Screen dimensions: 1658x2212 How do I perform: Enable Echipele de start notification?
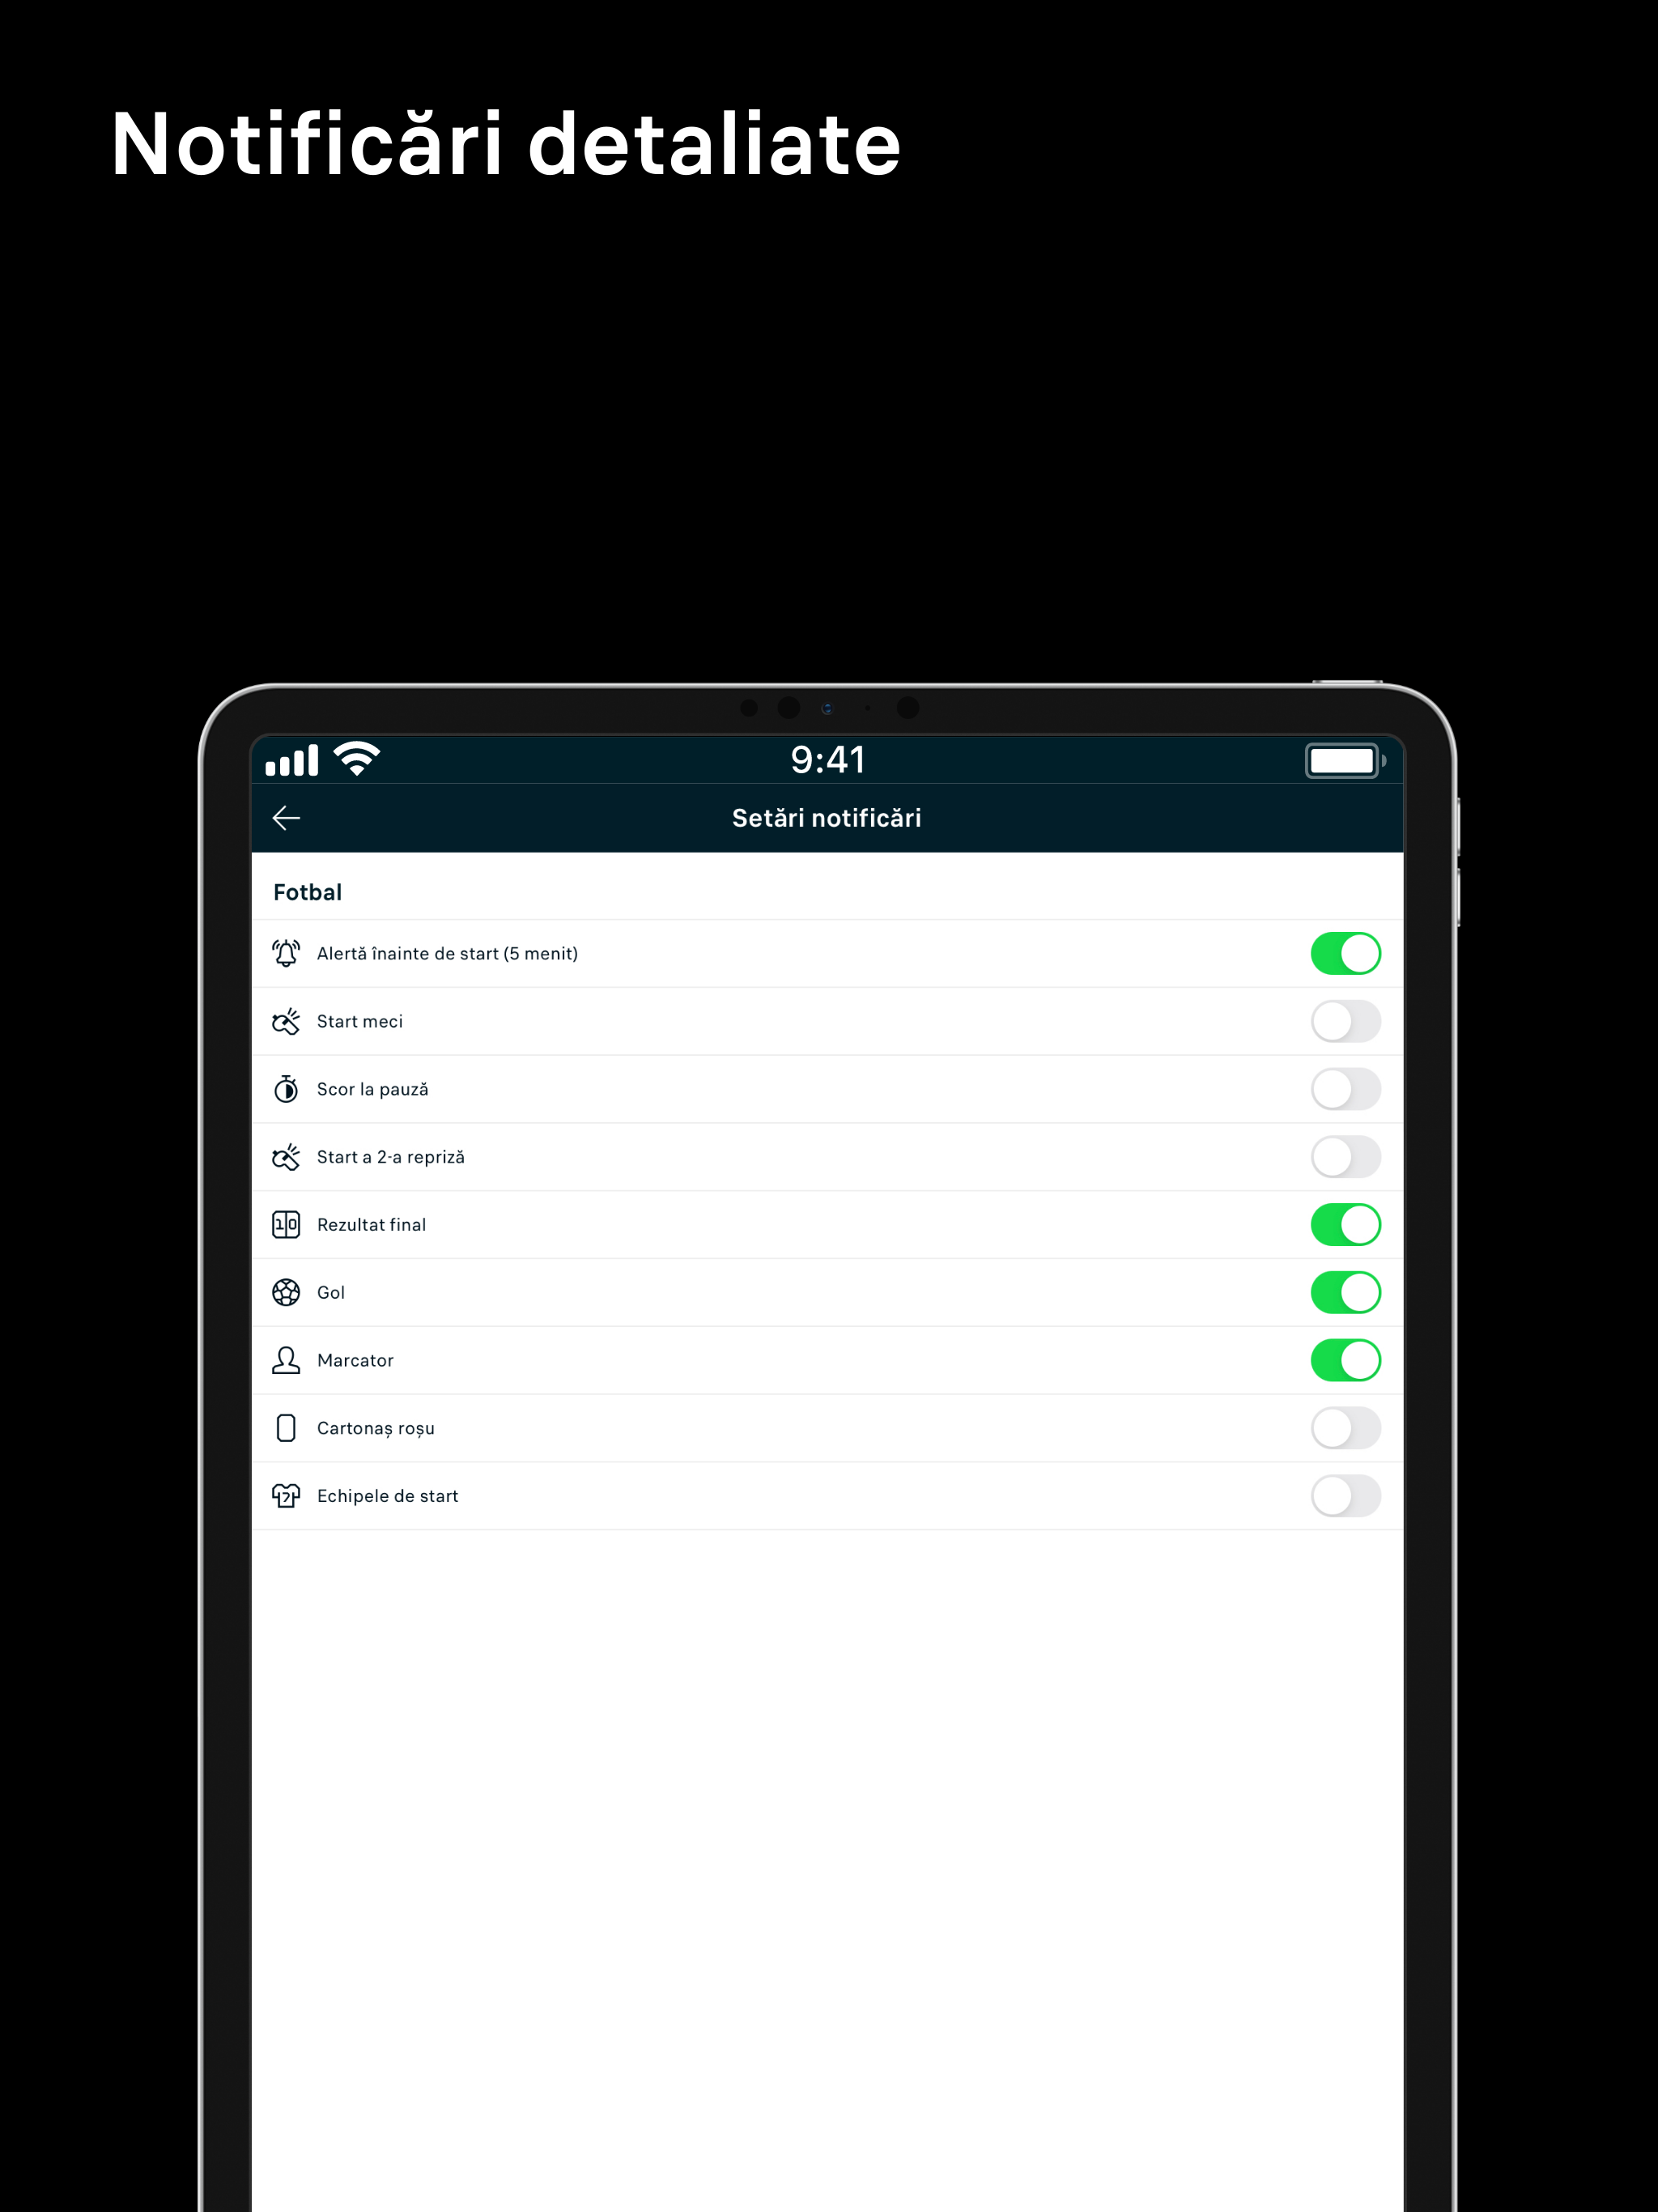click(1348, 1495)
